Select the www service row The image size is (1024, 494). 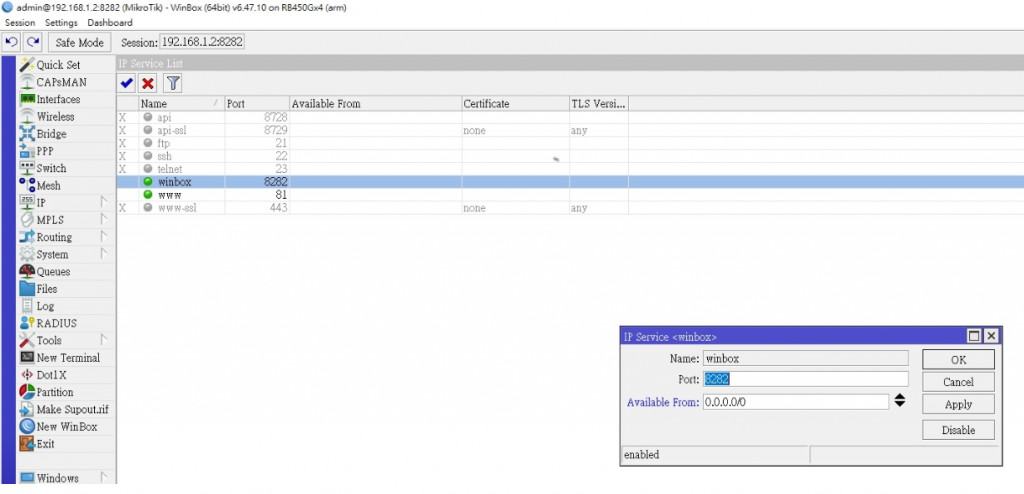point(569,195)
